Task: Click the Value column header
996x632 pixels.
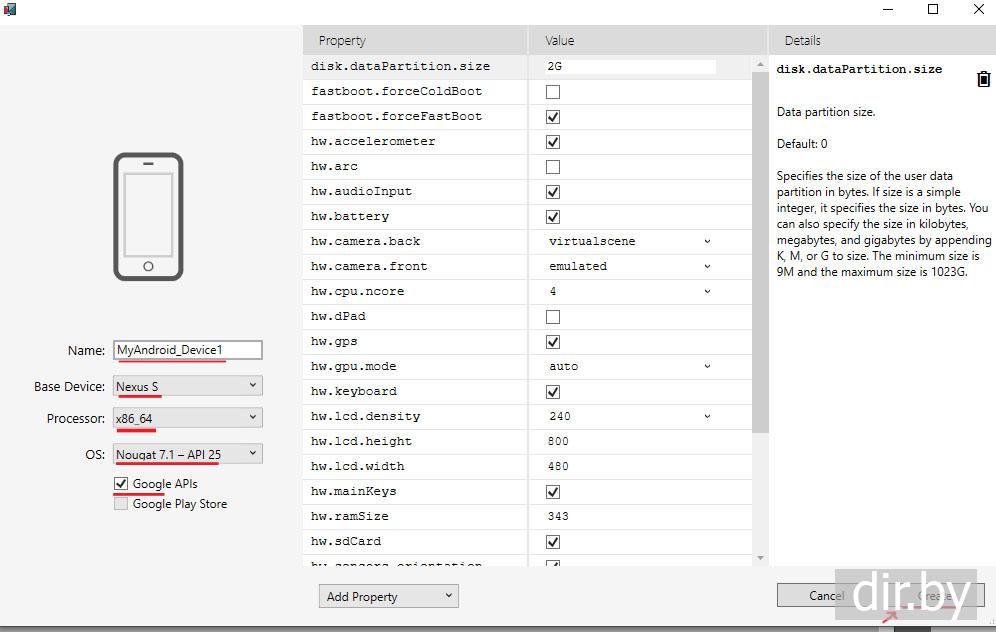Action: (x=560, y=41)
